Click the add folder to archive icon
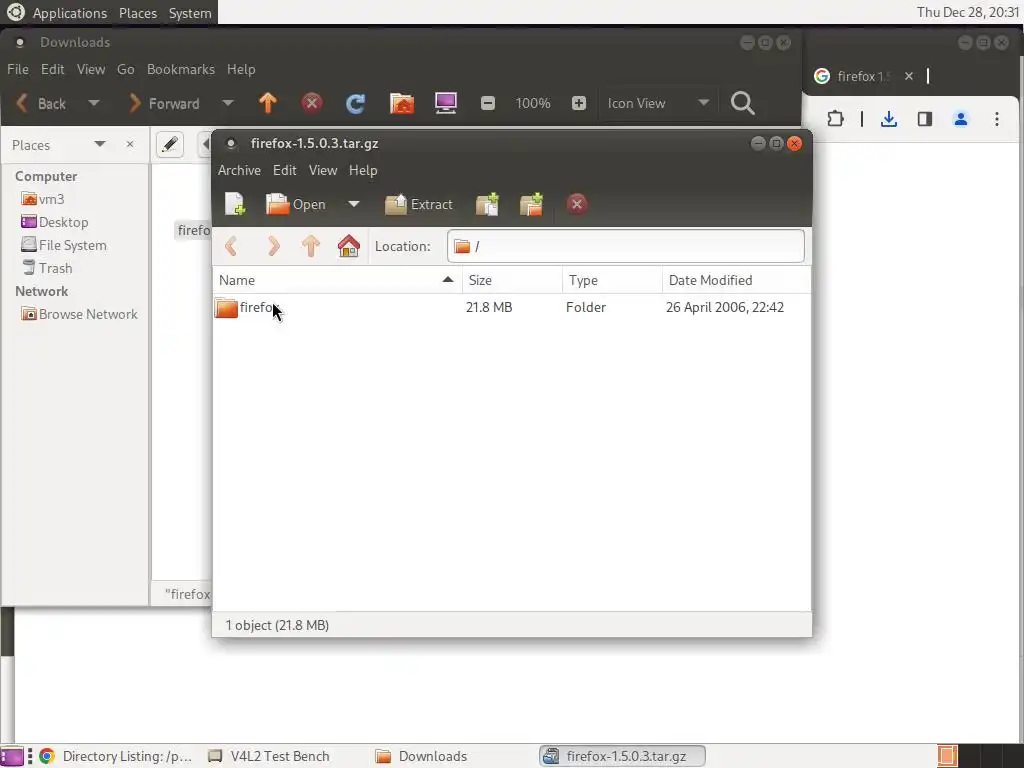 (x=532, y=204)
